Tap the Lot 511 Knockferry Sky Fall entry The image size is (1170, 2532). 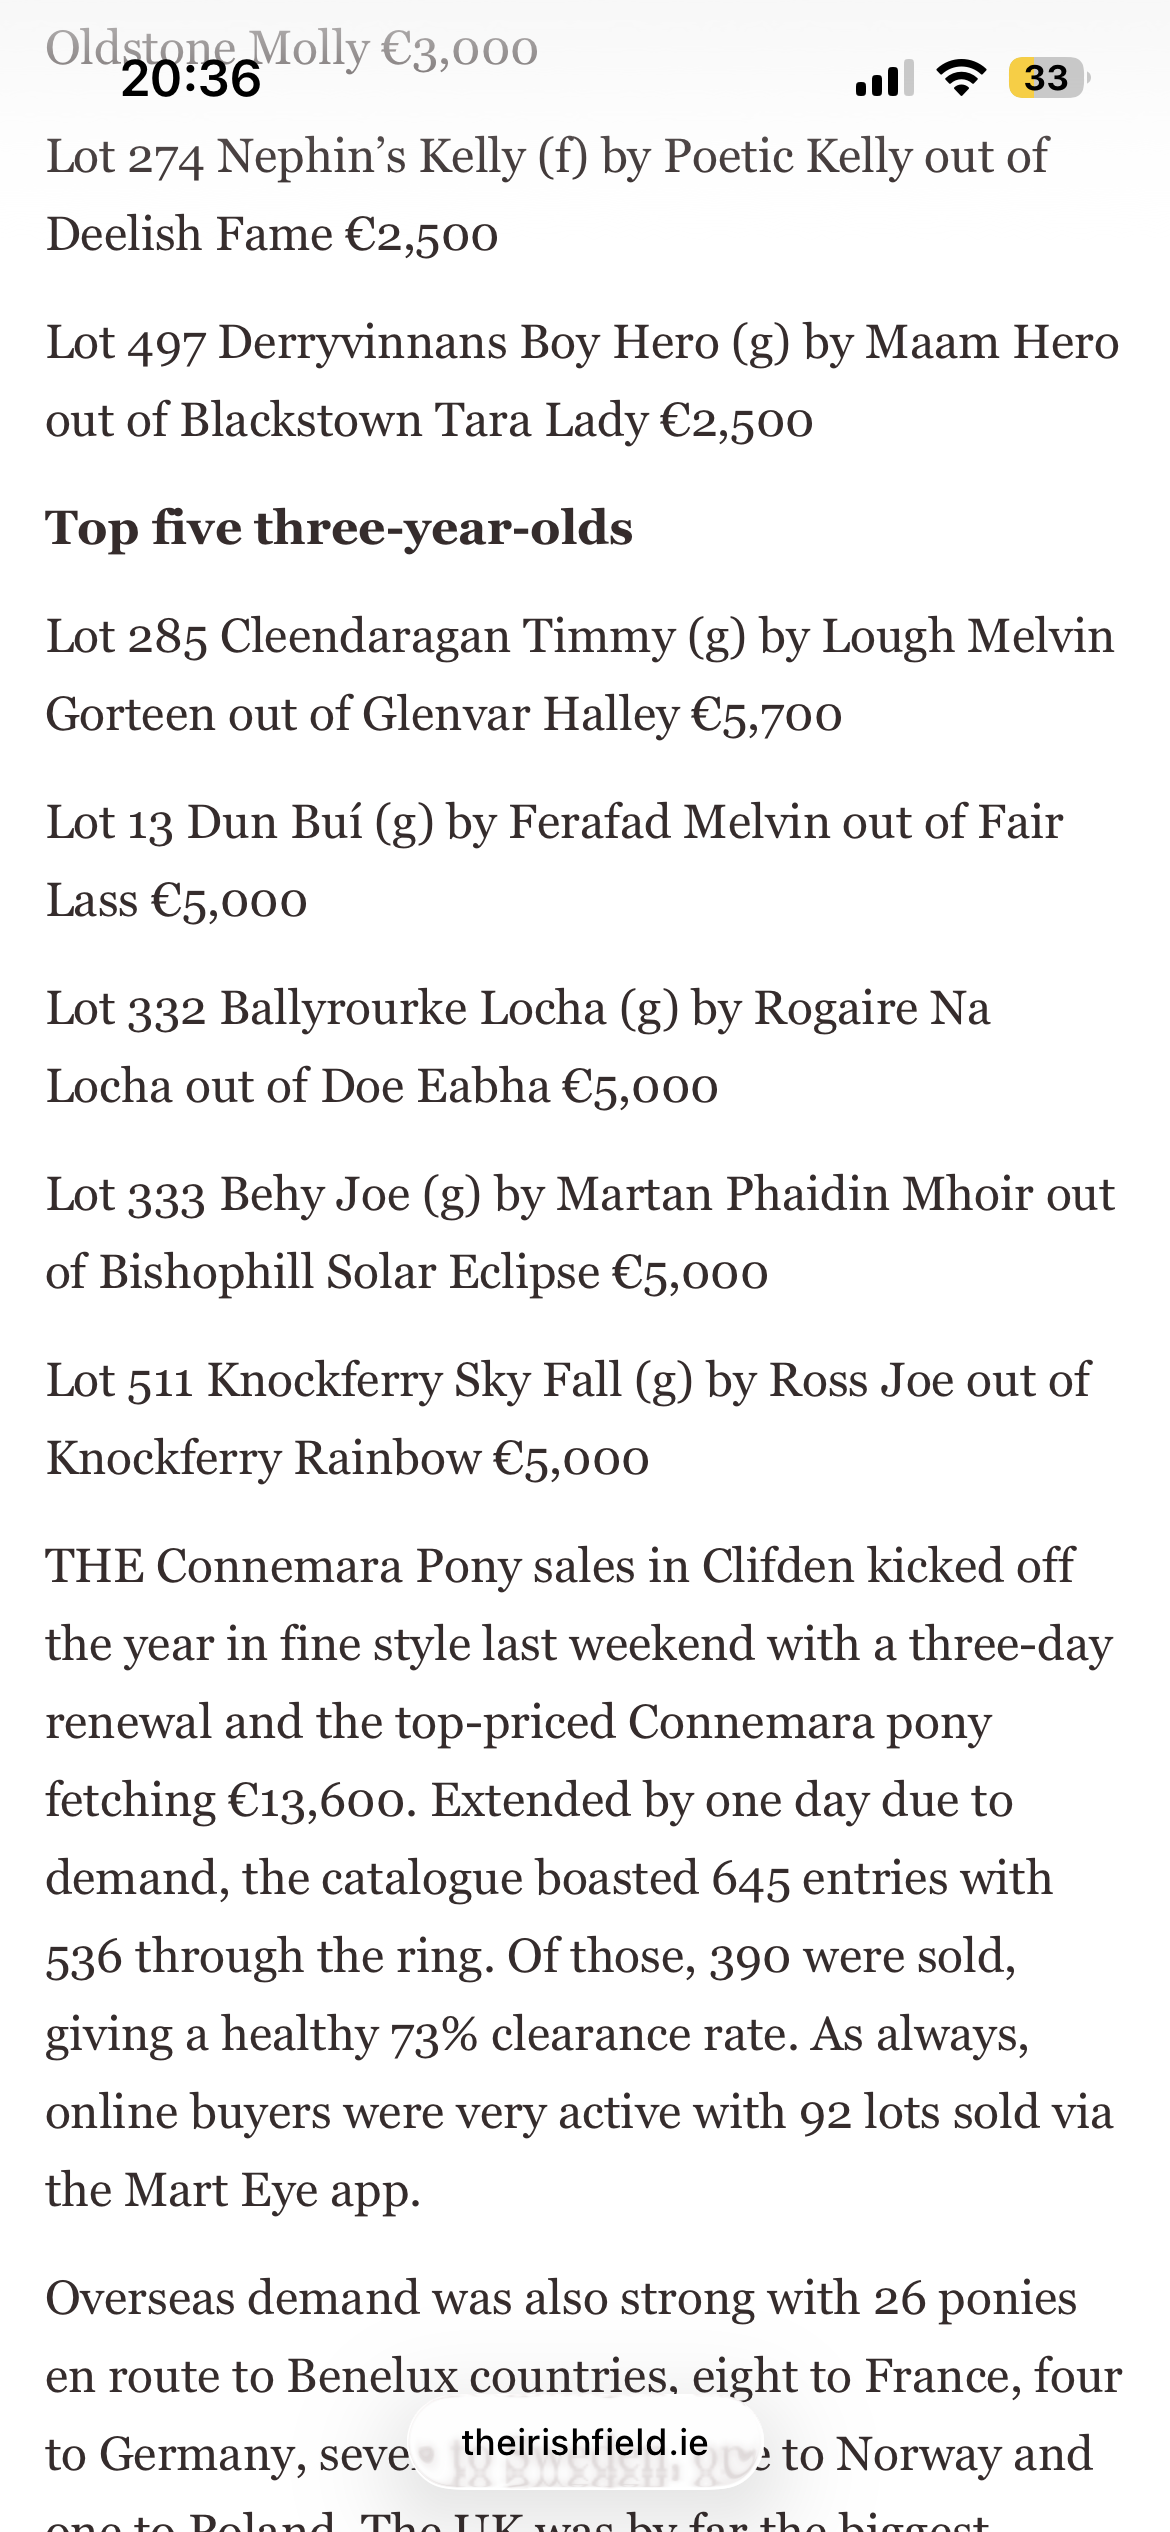(x=568, y=1419)
